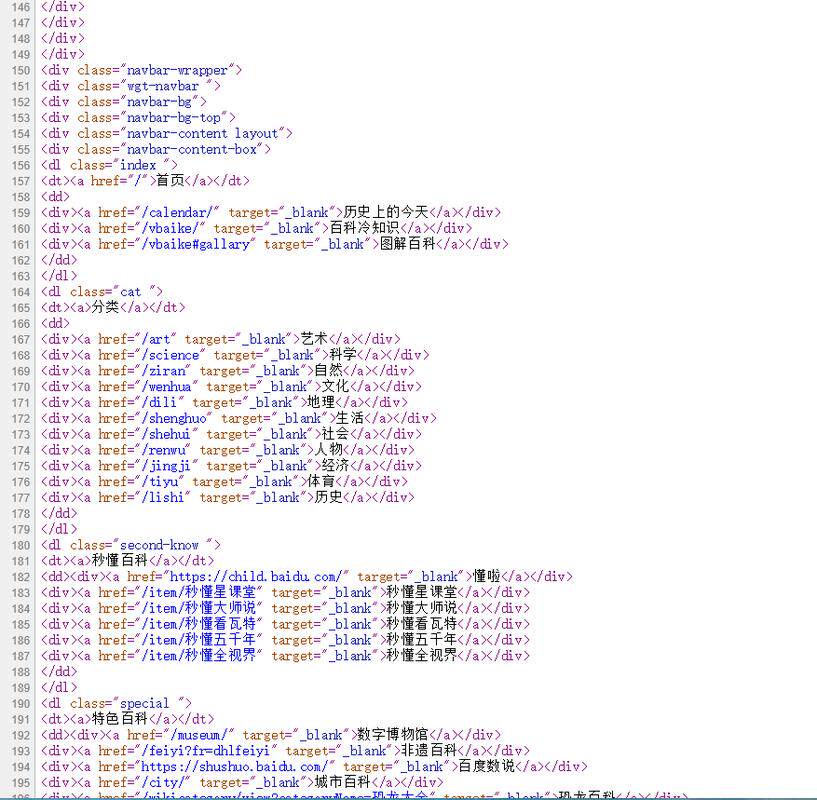Follow the /ziran href link
817x800 pixels.
pos(166,371)
